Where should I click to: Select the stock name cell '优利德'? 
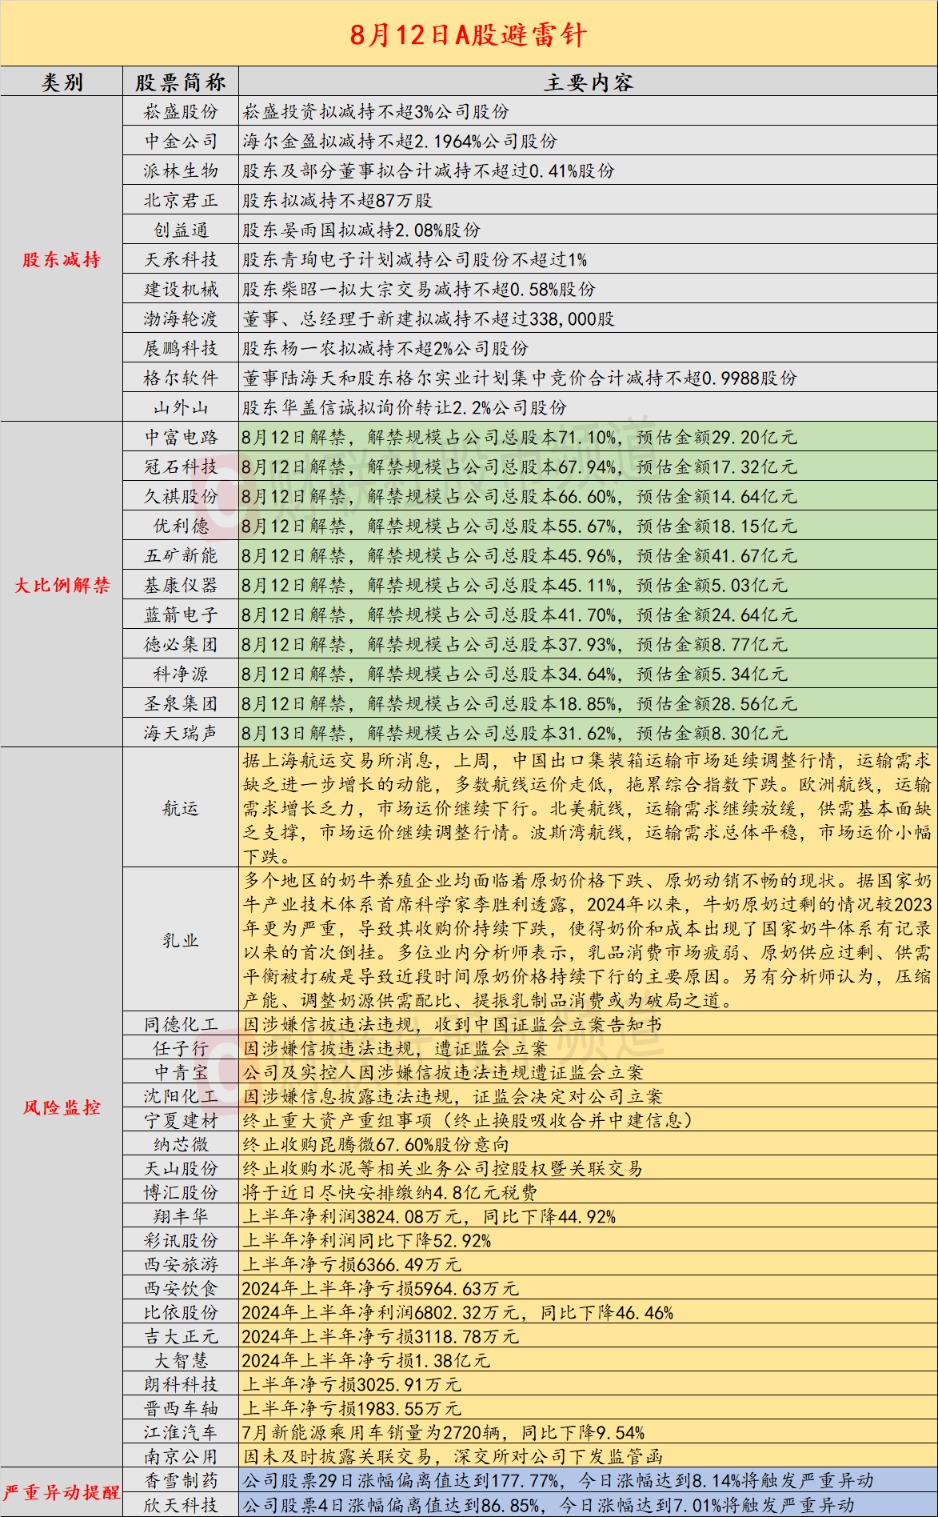(180, 526)
